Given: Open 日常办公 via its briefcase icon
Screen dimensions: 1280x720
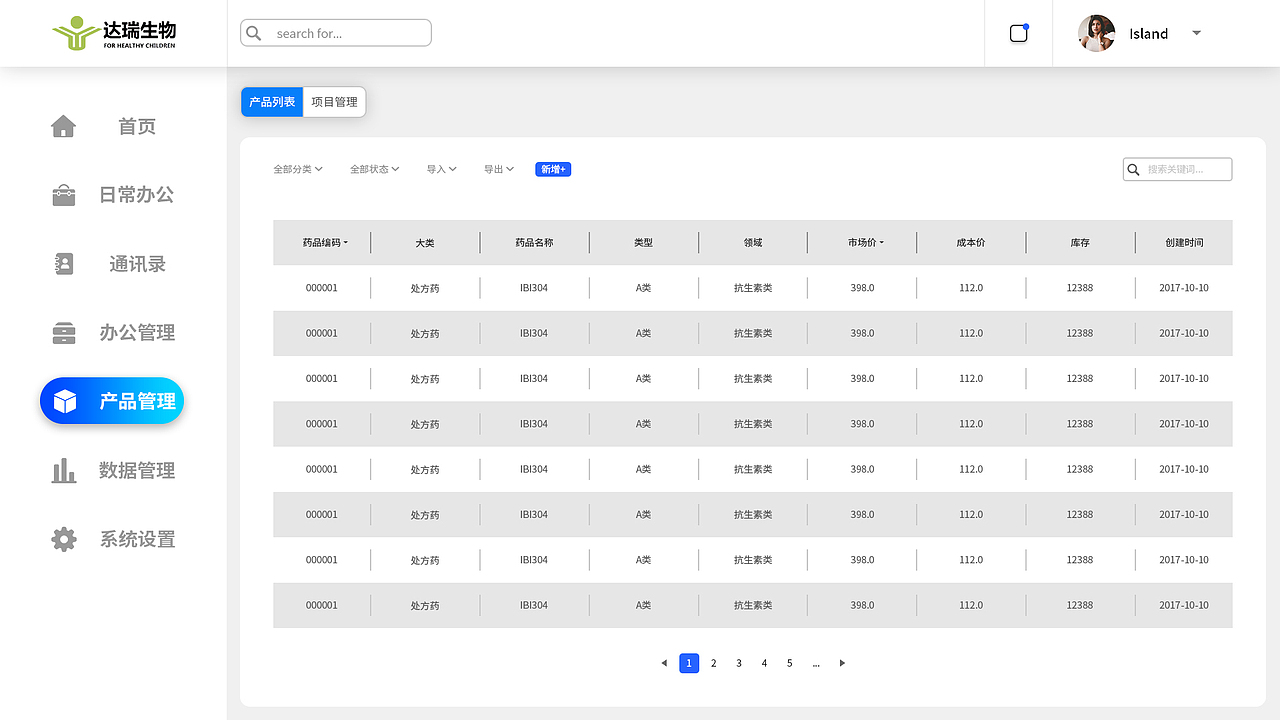Looking at the screenshot, I should pyautogui.click(x=63, y=195).
